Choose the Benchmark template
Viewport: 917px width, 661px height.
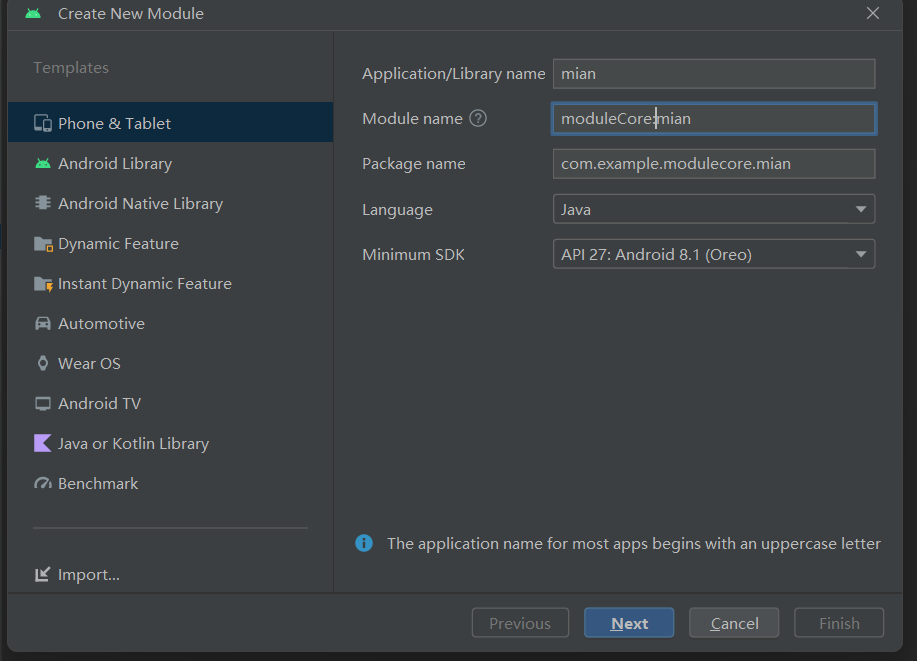click(x=171, y=484)
